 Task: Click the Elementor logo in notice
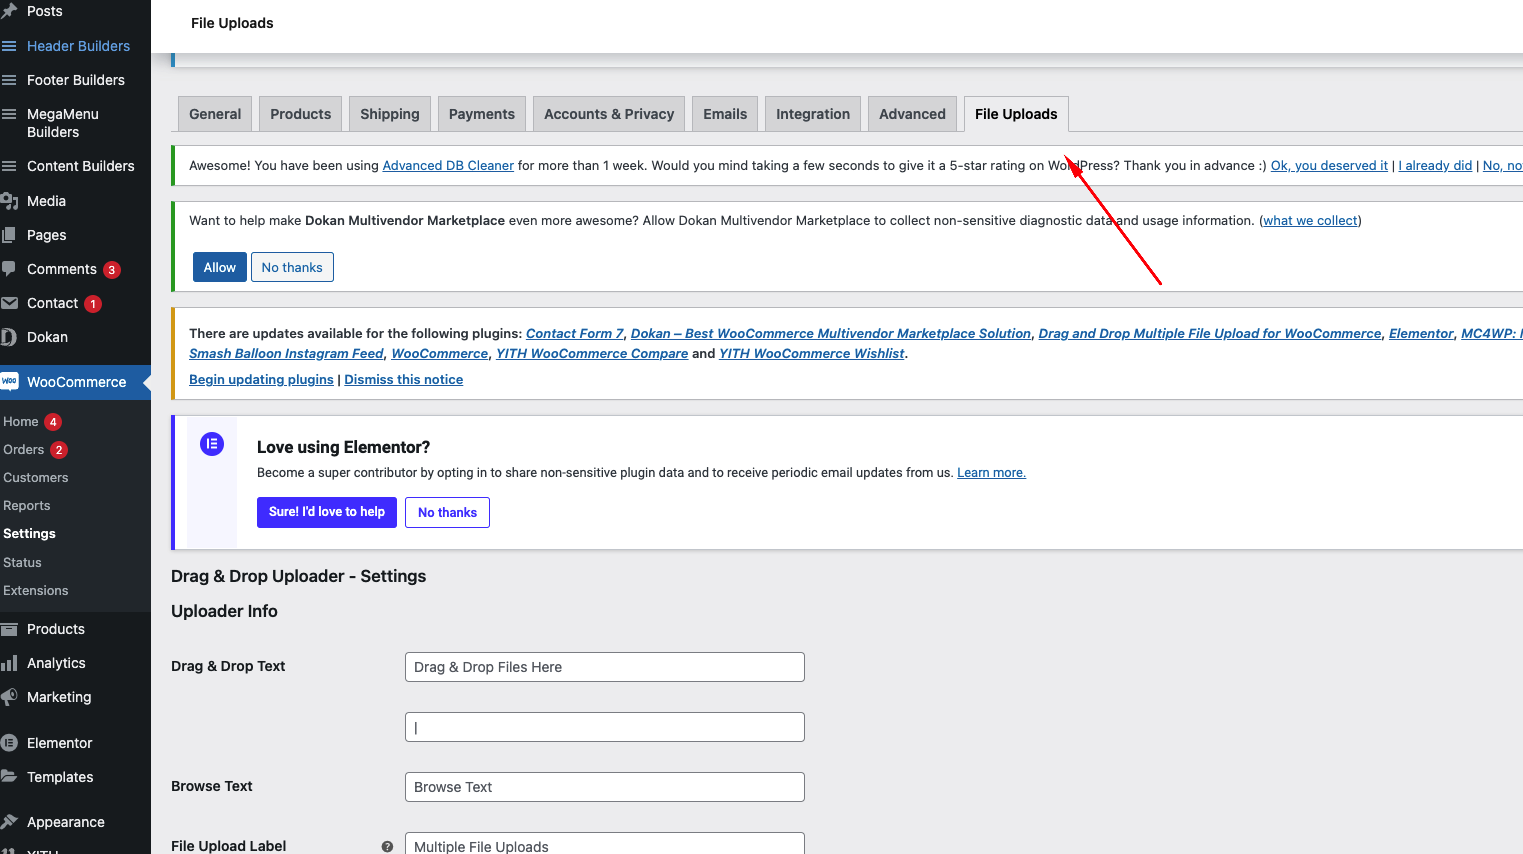click(x=212, y=444)
